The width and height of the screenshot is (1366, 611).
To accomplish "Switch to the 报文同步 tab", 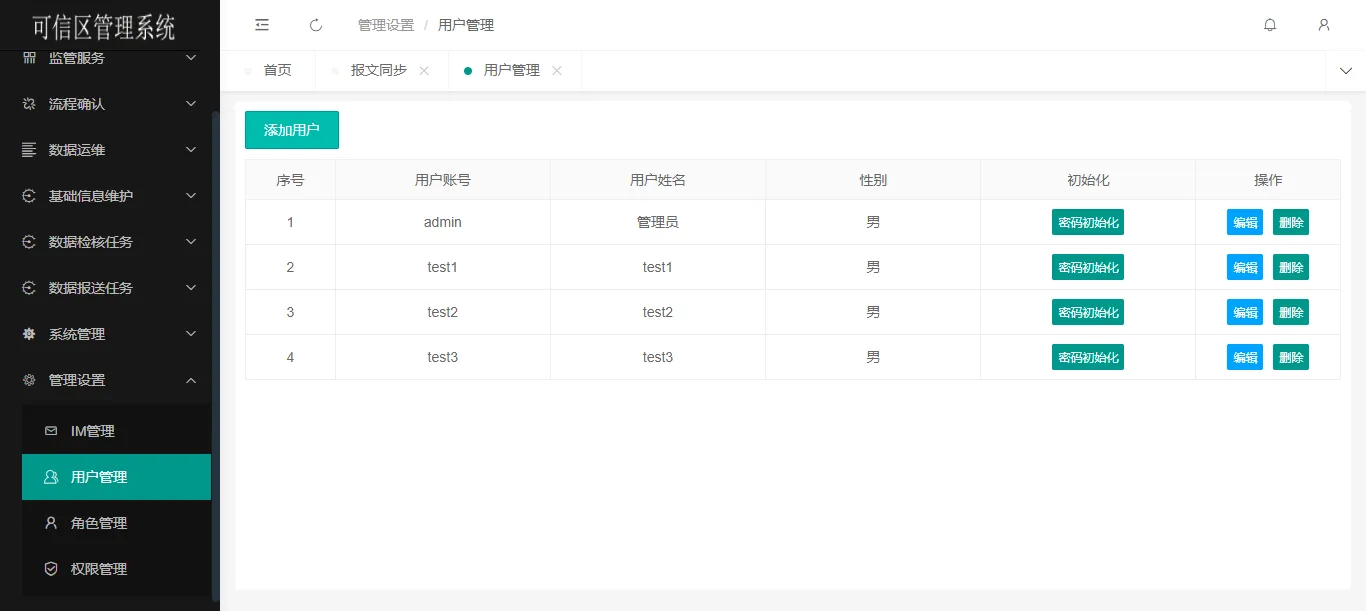I will coord(378,71).
